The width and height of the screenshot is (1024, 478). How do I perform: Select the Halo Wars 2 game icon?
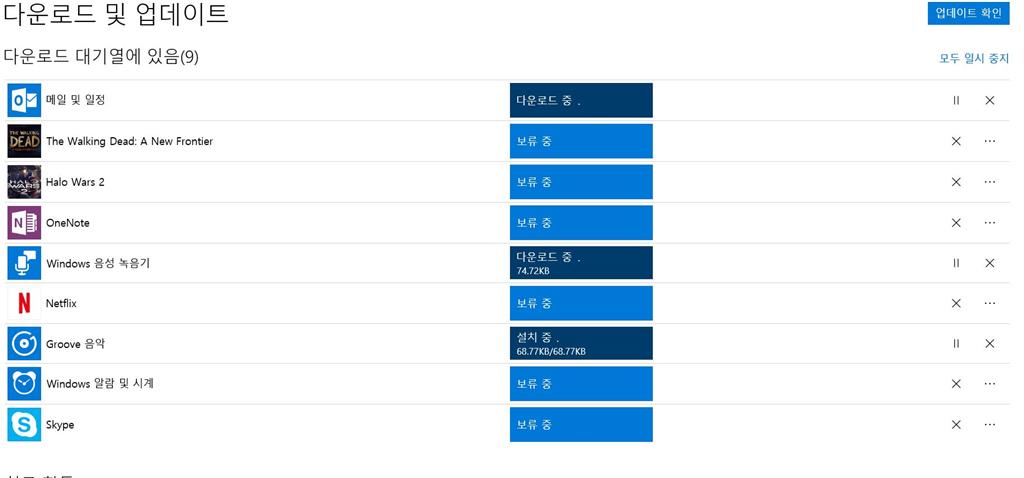point(24,182)
